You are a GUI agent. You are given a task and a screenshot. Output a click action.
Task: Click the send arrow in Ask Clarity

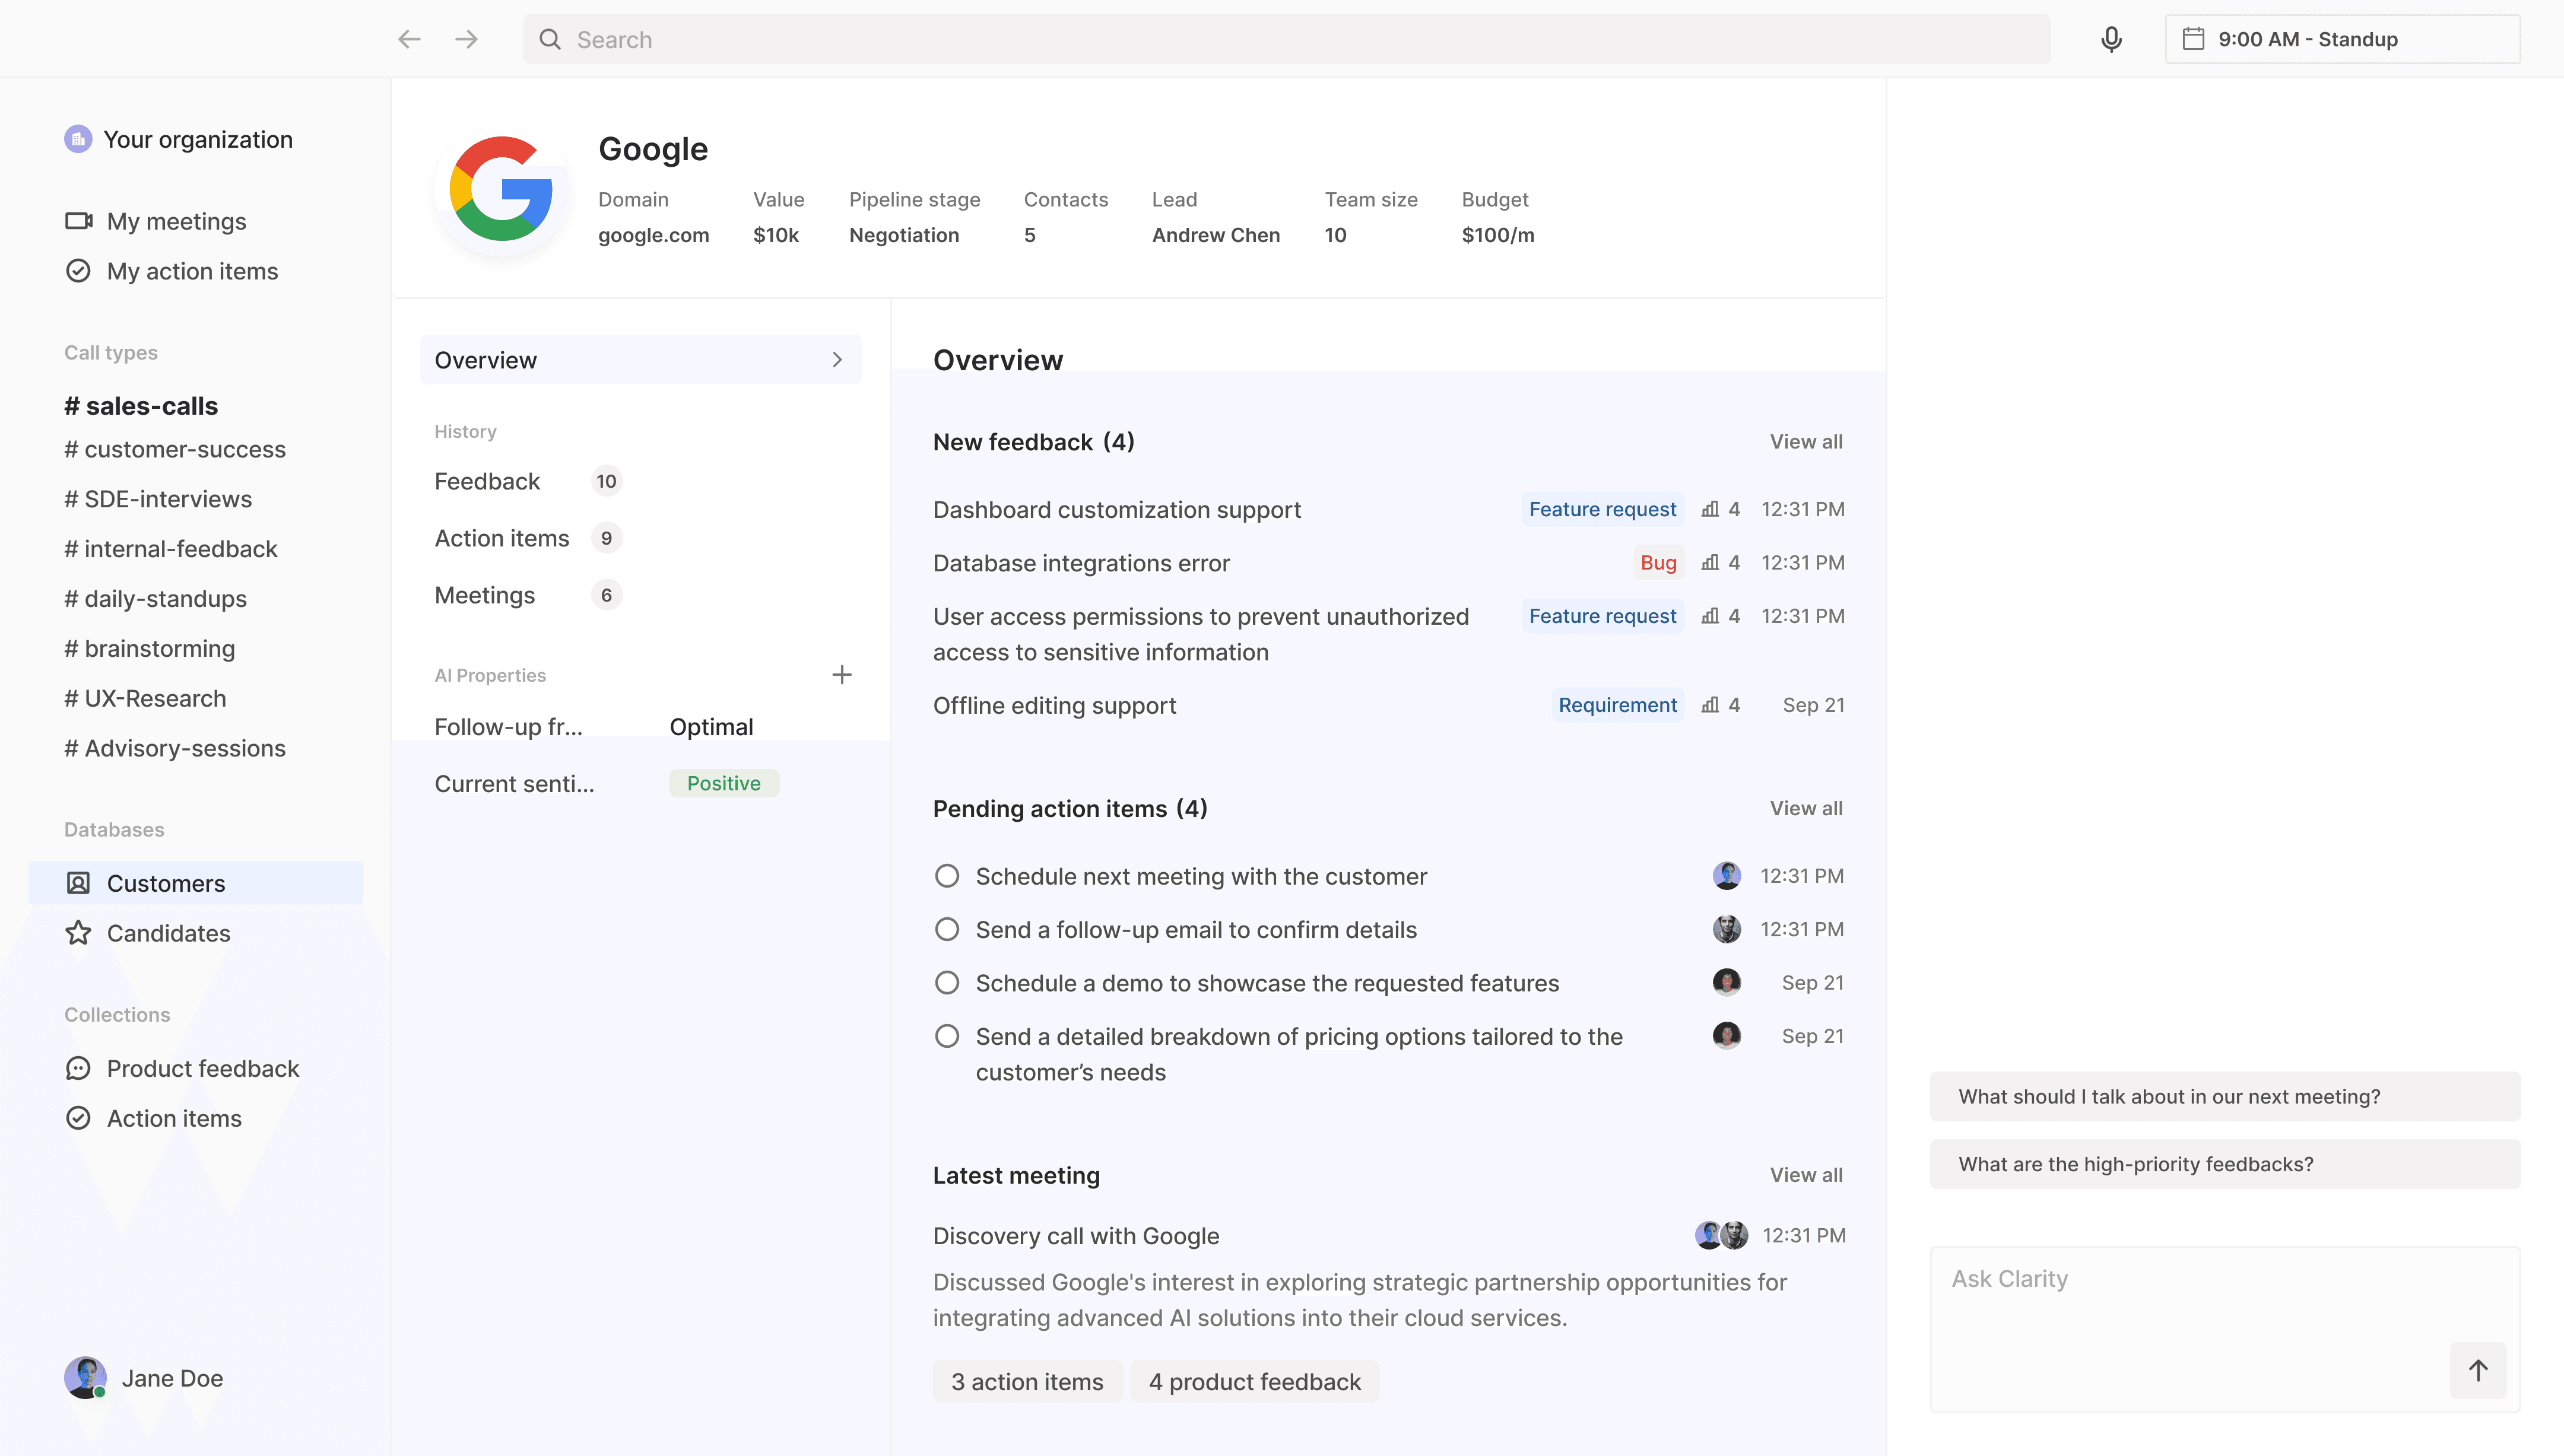(2477, 1370)
